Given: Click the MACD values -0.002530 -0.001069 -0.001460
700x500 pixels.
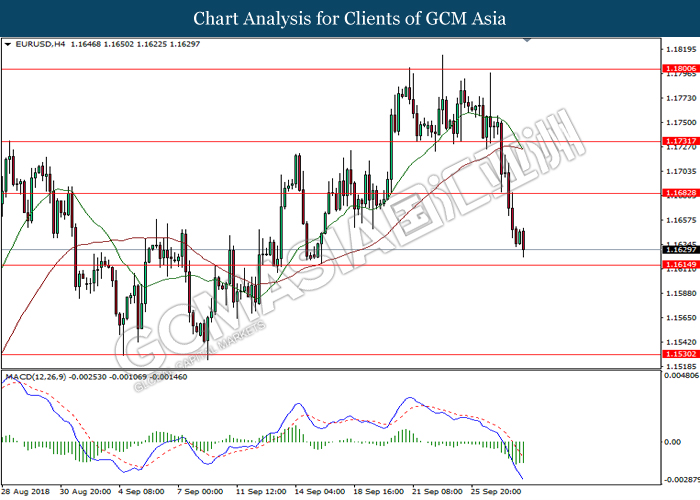Looking at the screenshot, I should pos(128,377).
